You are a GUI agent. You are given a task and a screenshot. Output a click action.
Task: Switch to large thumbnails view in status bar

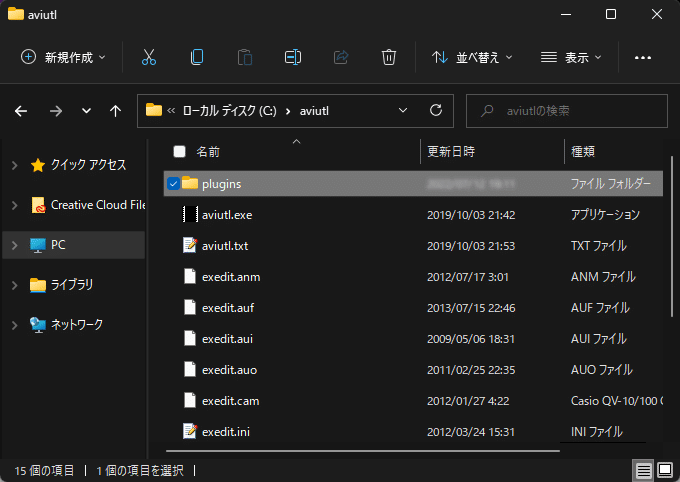[665, 470]
